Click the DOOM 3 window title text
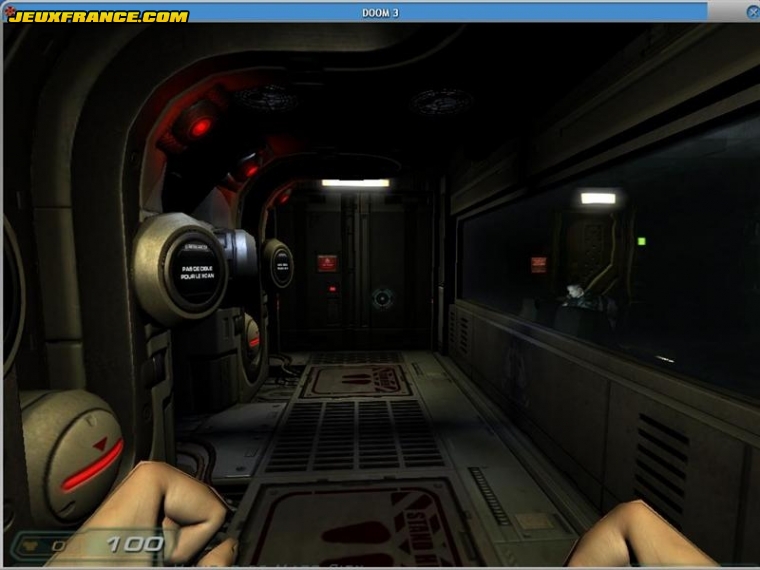Image resolution: width=760 pixels, height=570 pixels. click(380, 13)
